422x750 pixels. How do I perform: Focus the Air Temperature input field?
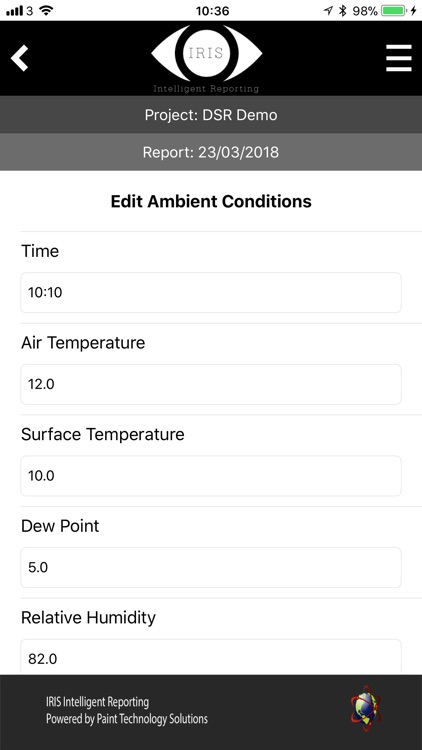click(211, 385)
